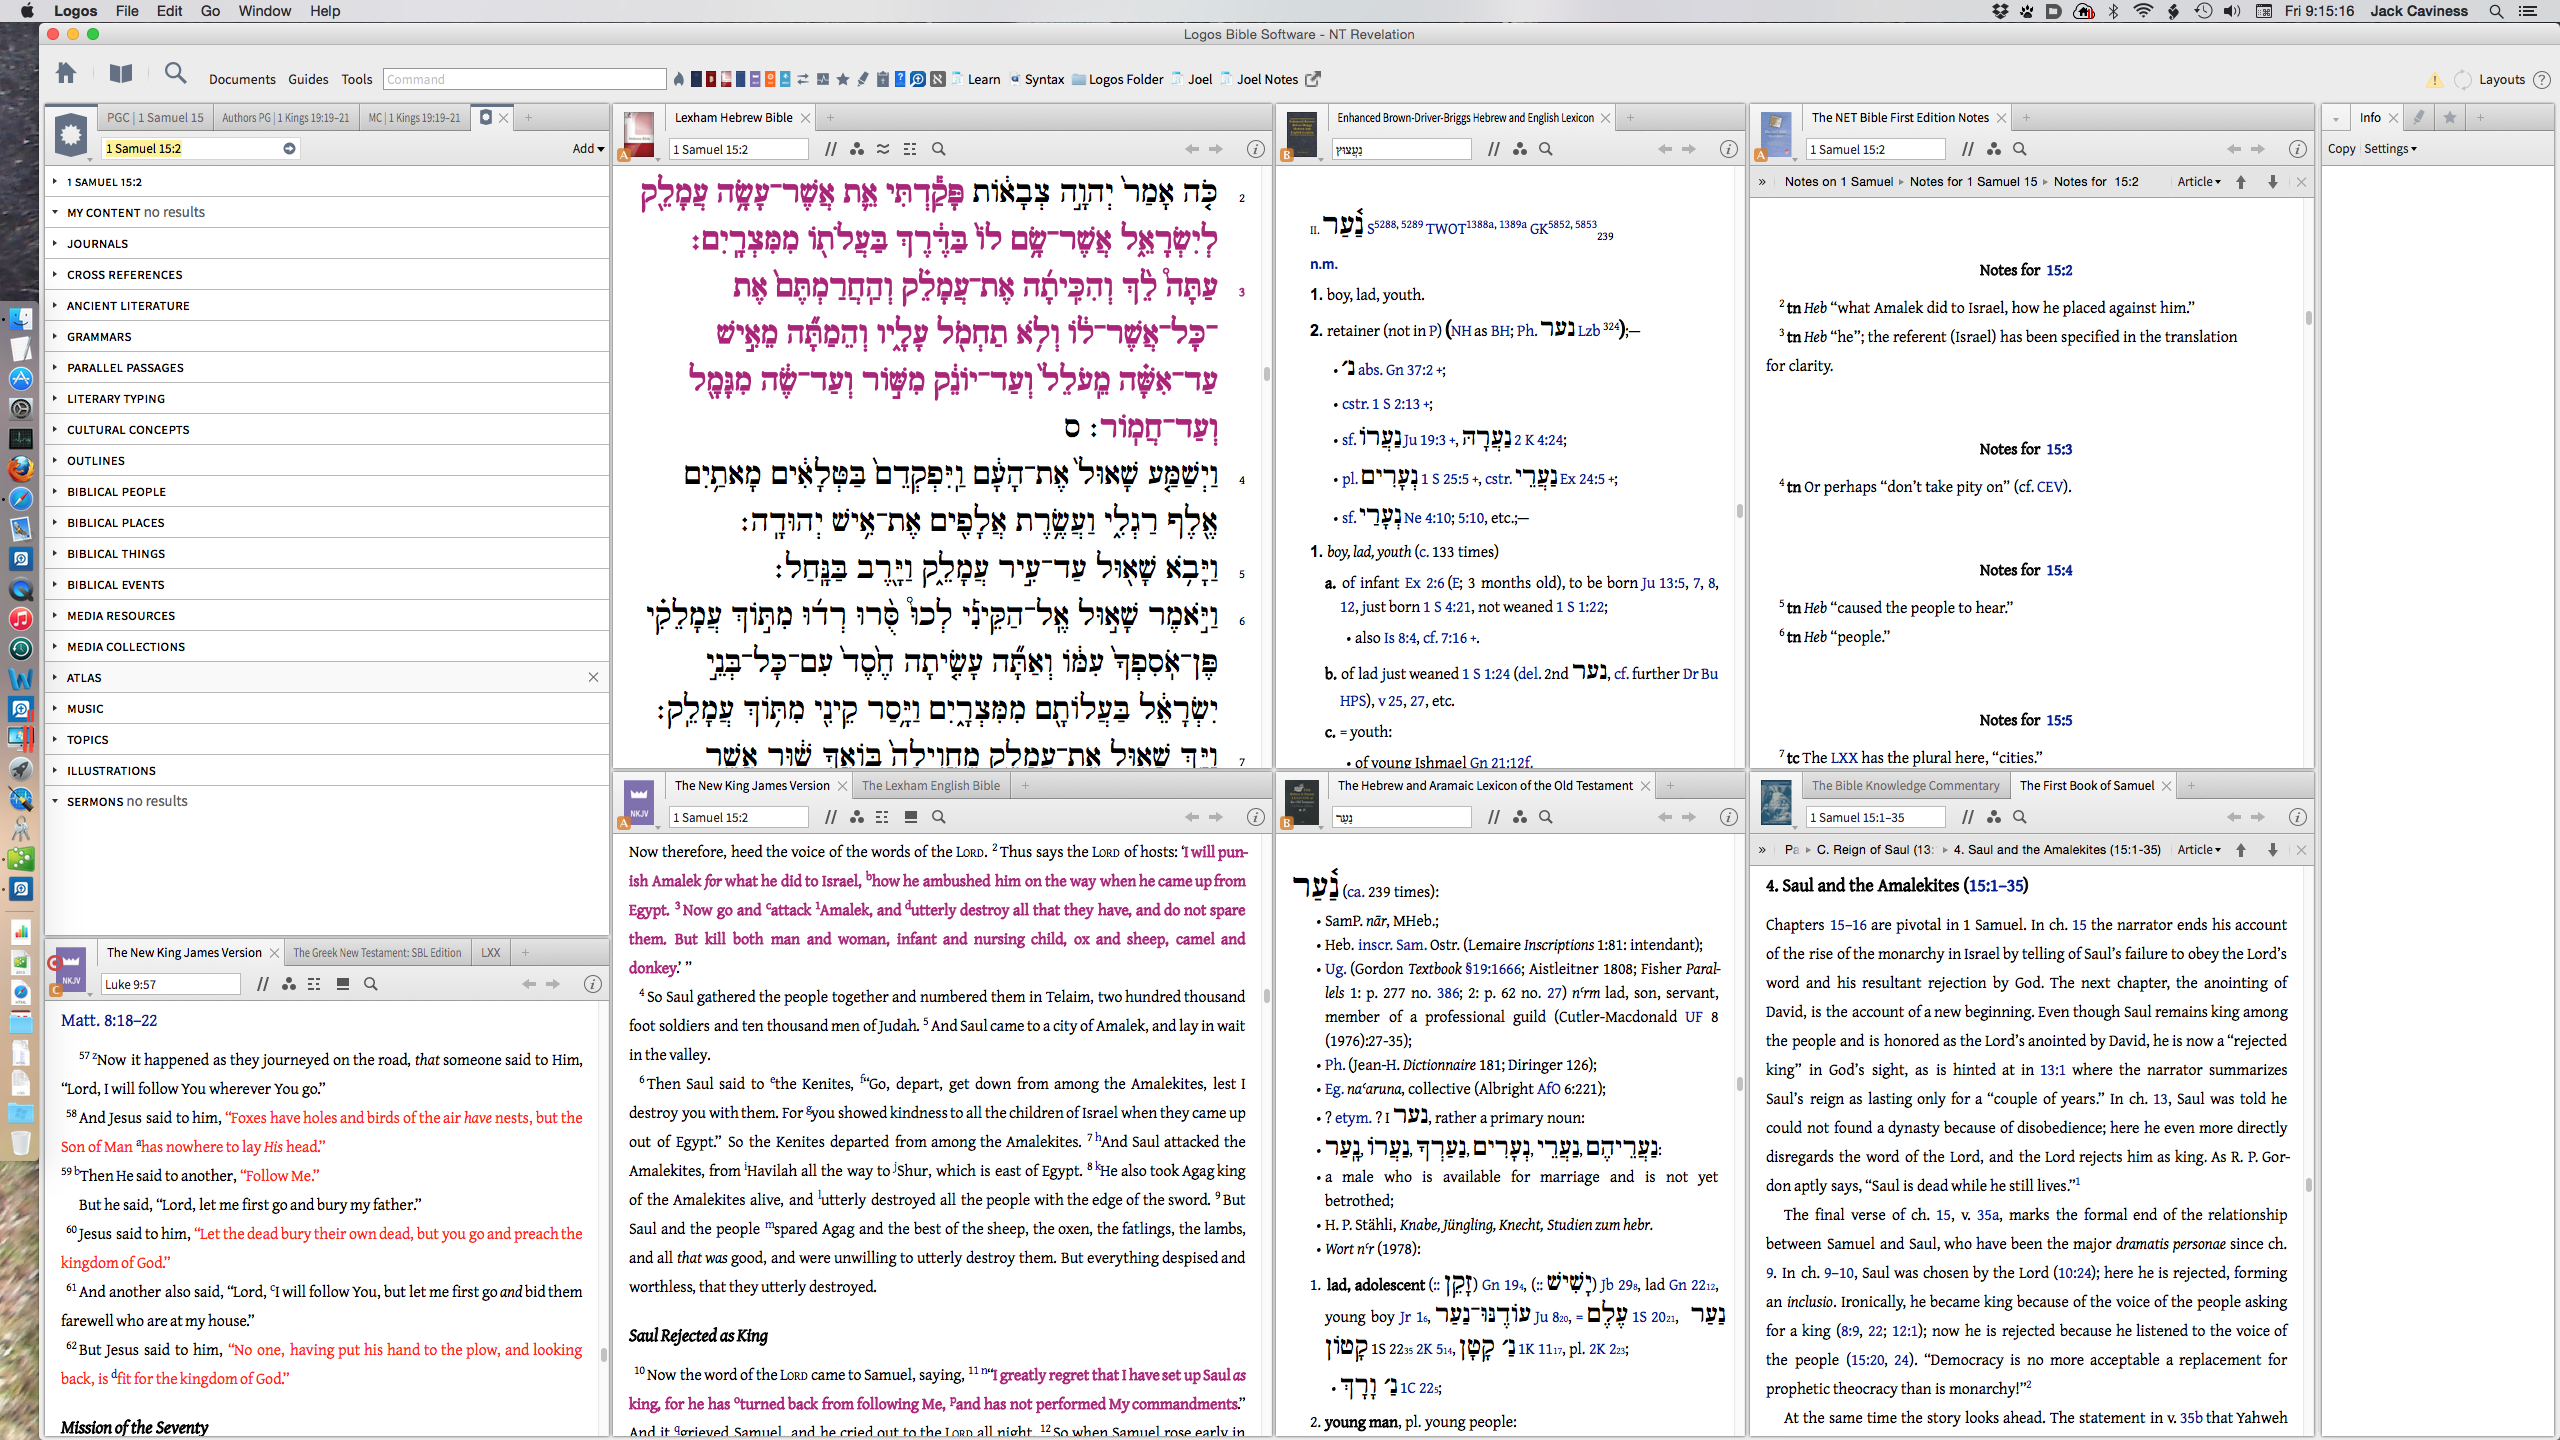Open visual filters in NET Bible Notes panel
2560x1440 pixels.
pos(1994,149)
